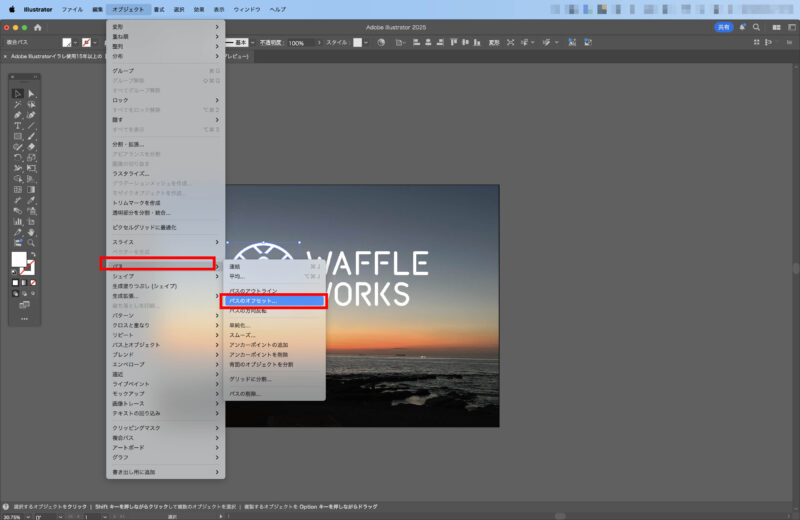Click the Apple menu logo
This screenshot has width=800, height=520.
(12, 9)
